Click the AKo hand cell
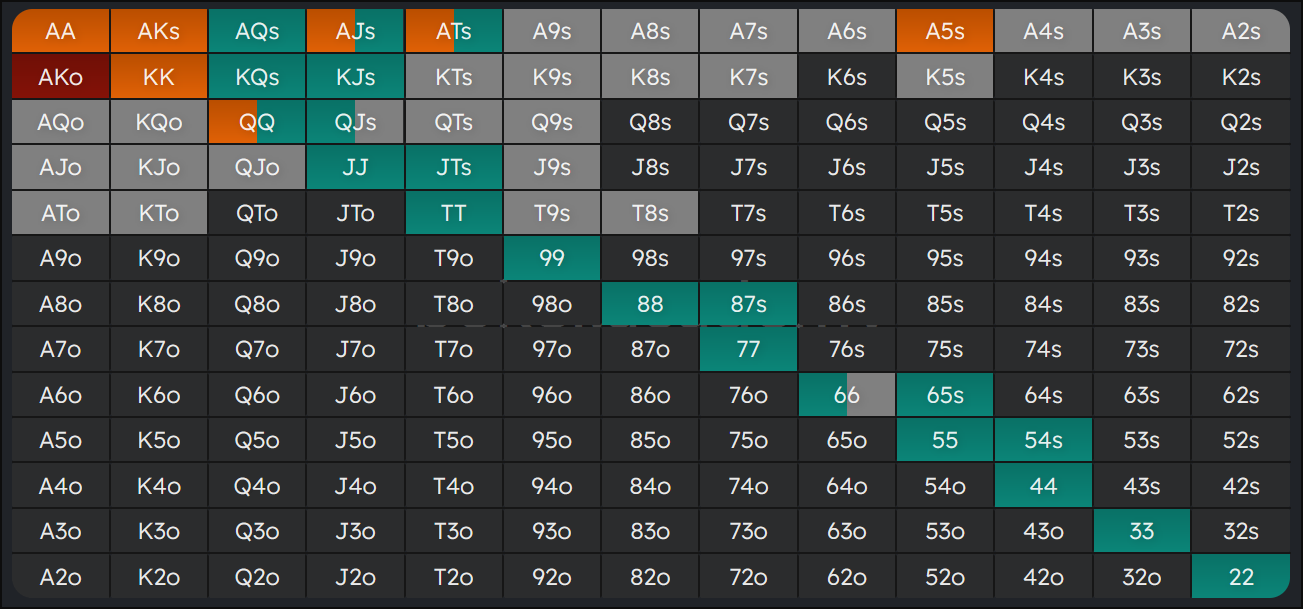This screenshot has width=1303, height=609. [x=60, y=77]
